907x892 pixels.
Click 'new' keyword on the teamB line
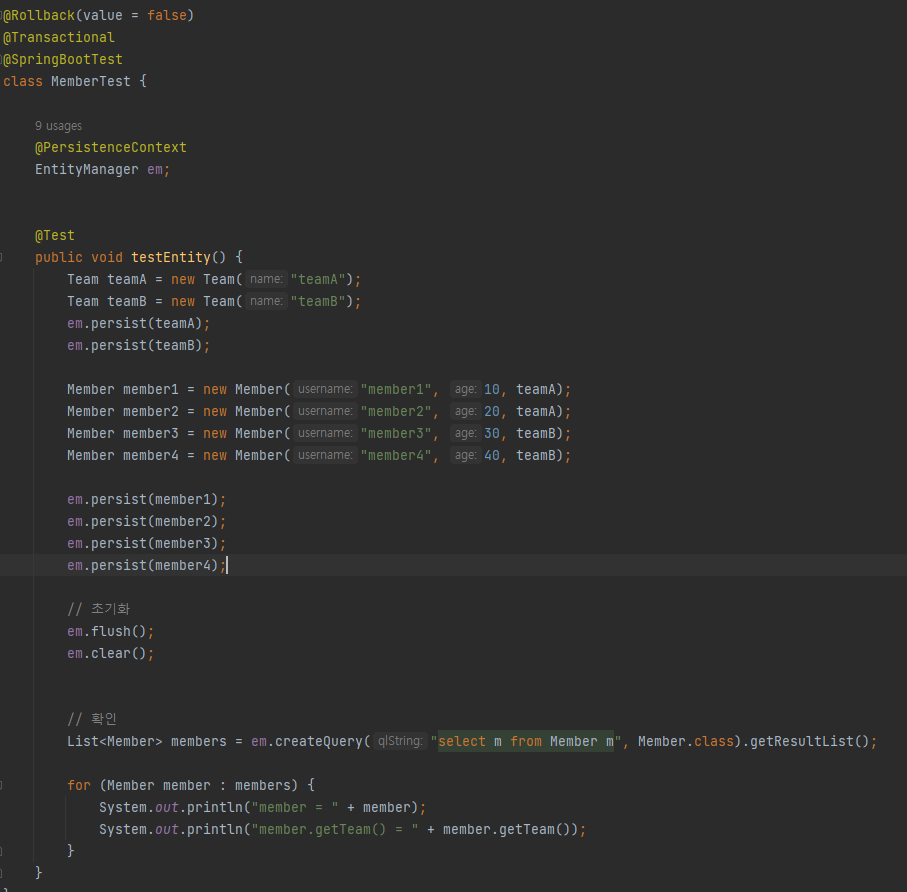[x=183, y=301]
